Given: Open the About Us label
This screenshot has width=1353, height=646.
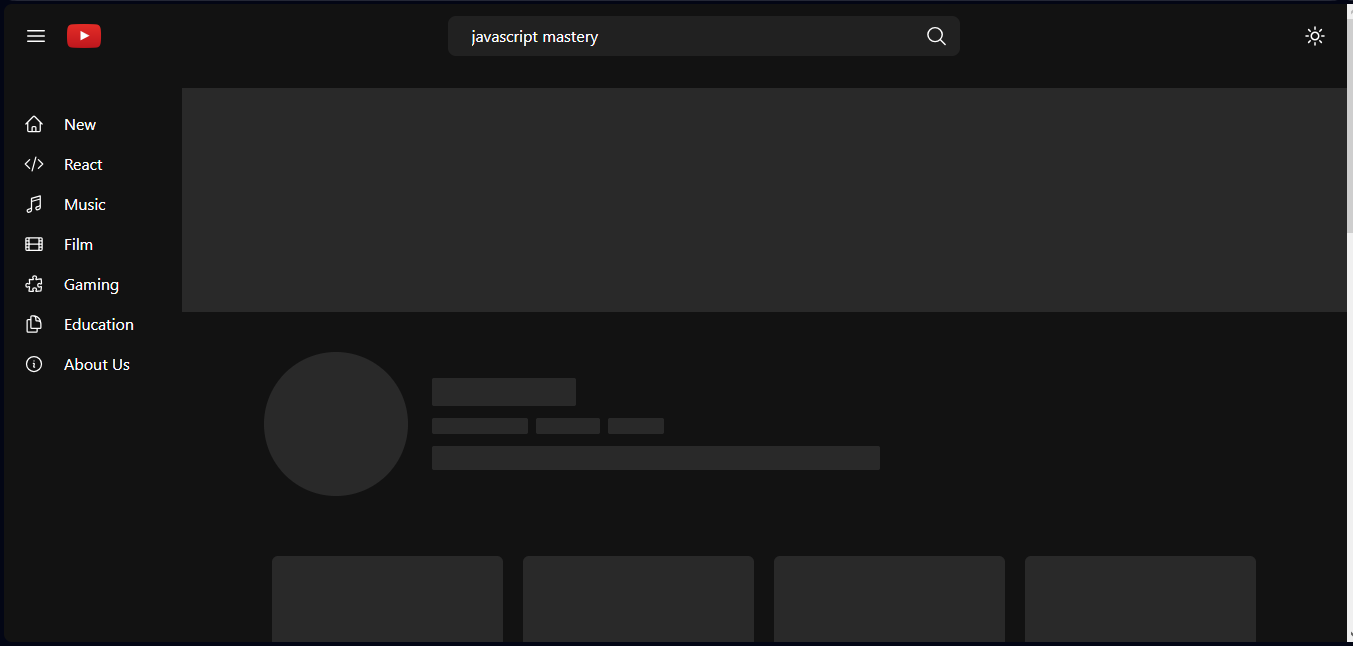Looking at the screenshot, I should [97, 364].
